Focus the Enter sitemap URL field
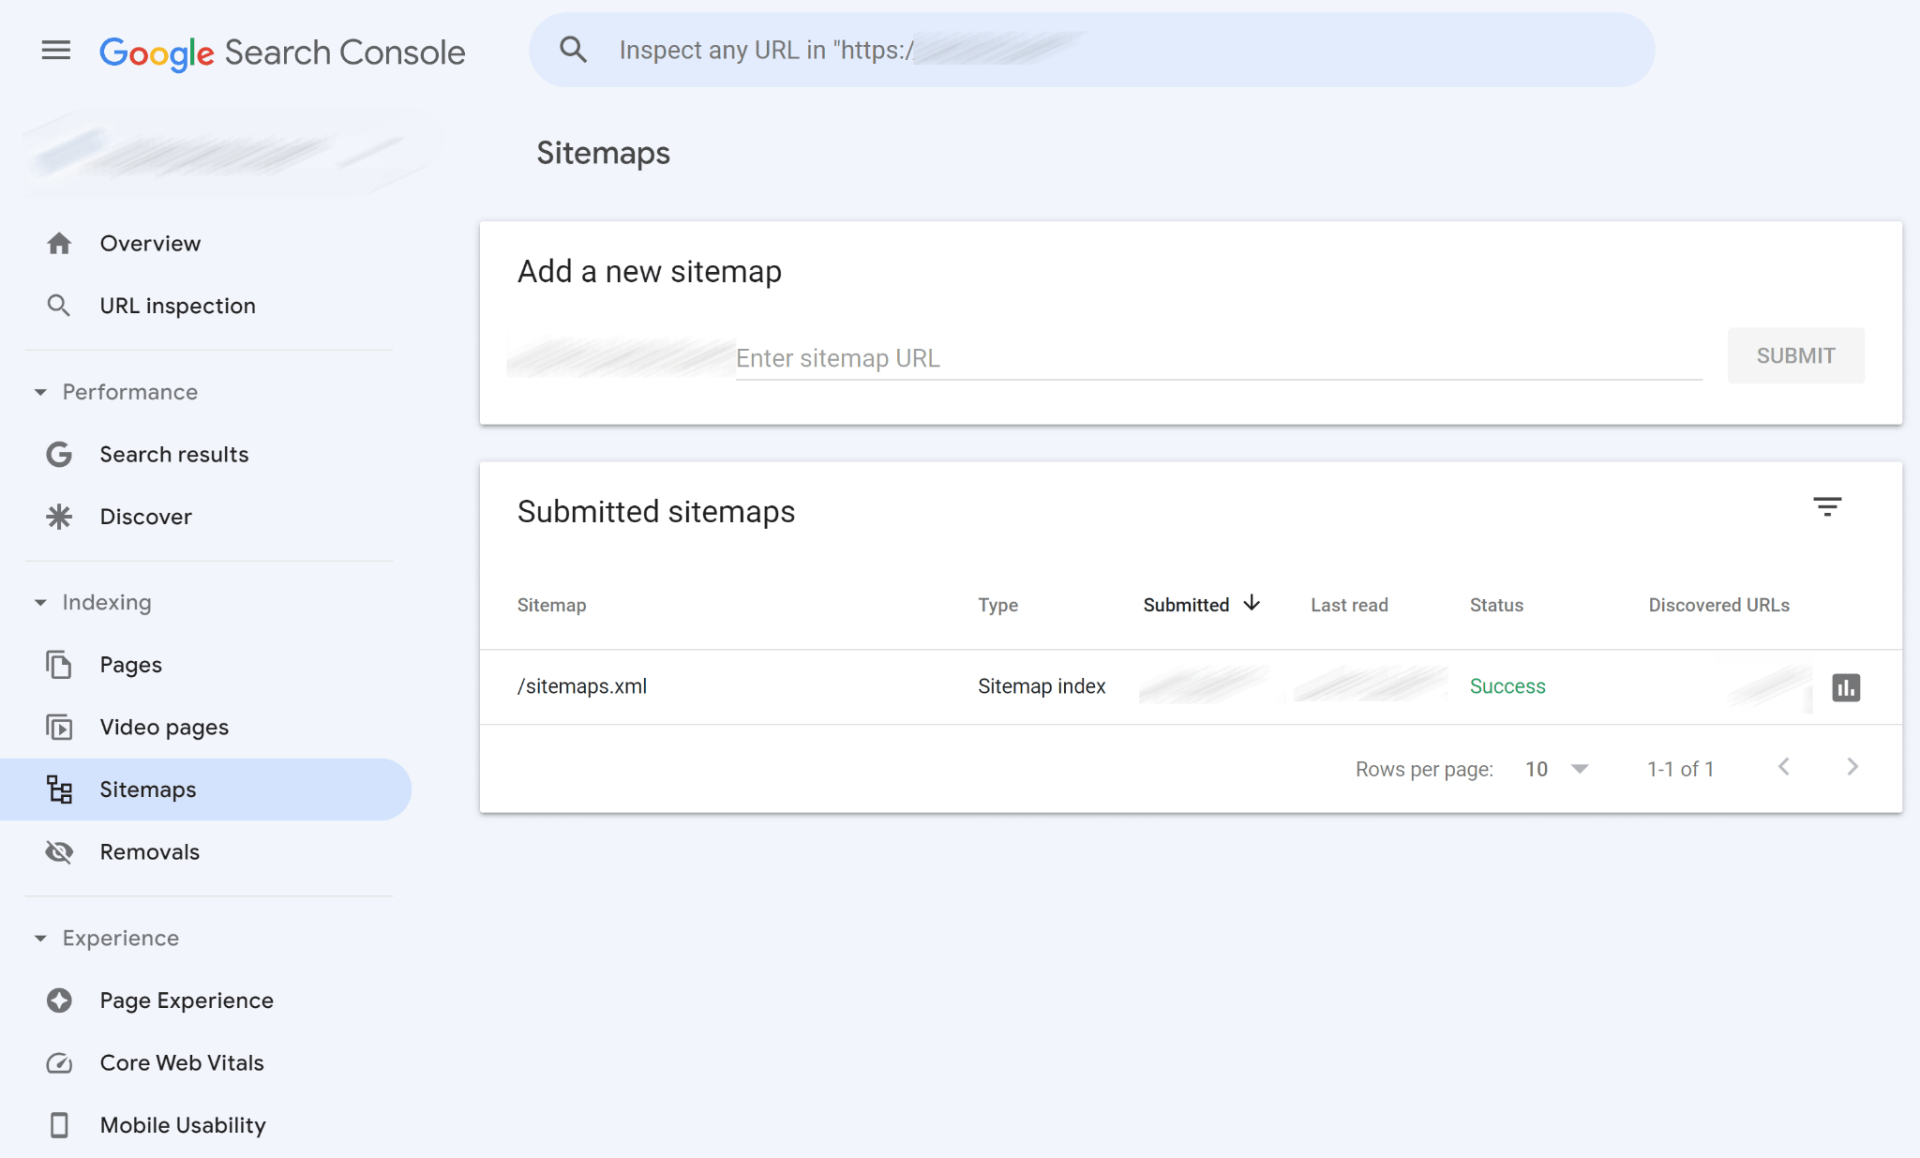 point(1219,358)
